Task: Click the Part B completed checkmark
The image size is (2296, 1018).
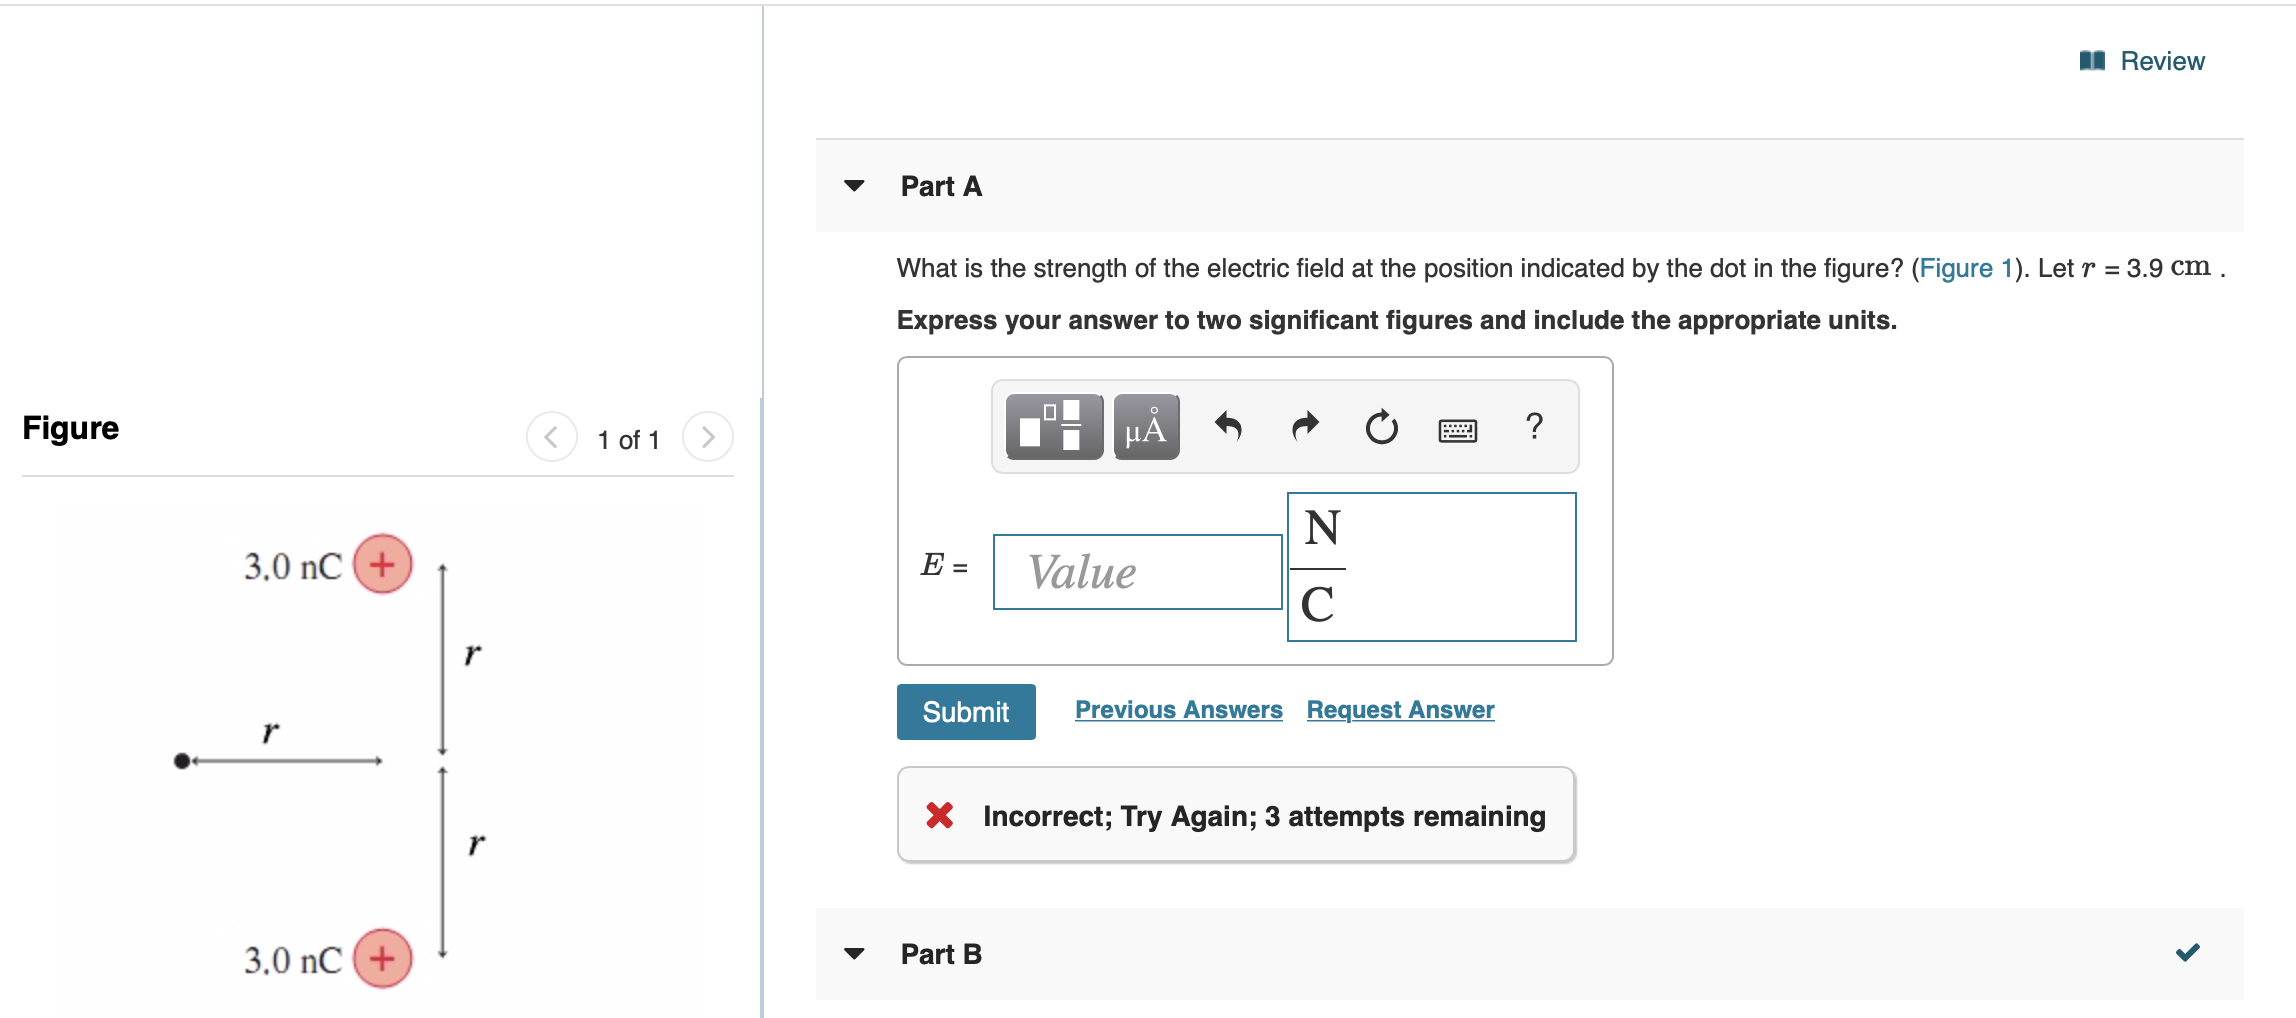Action: point(2188,953)
